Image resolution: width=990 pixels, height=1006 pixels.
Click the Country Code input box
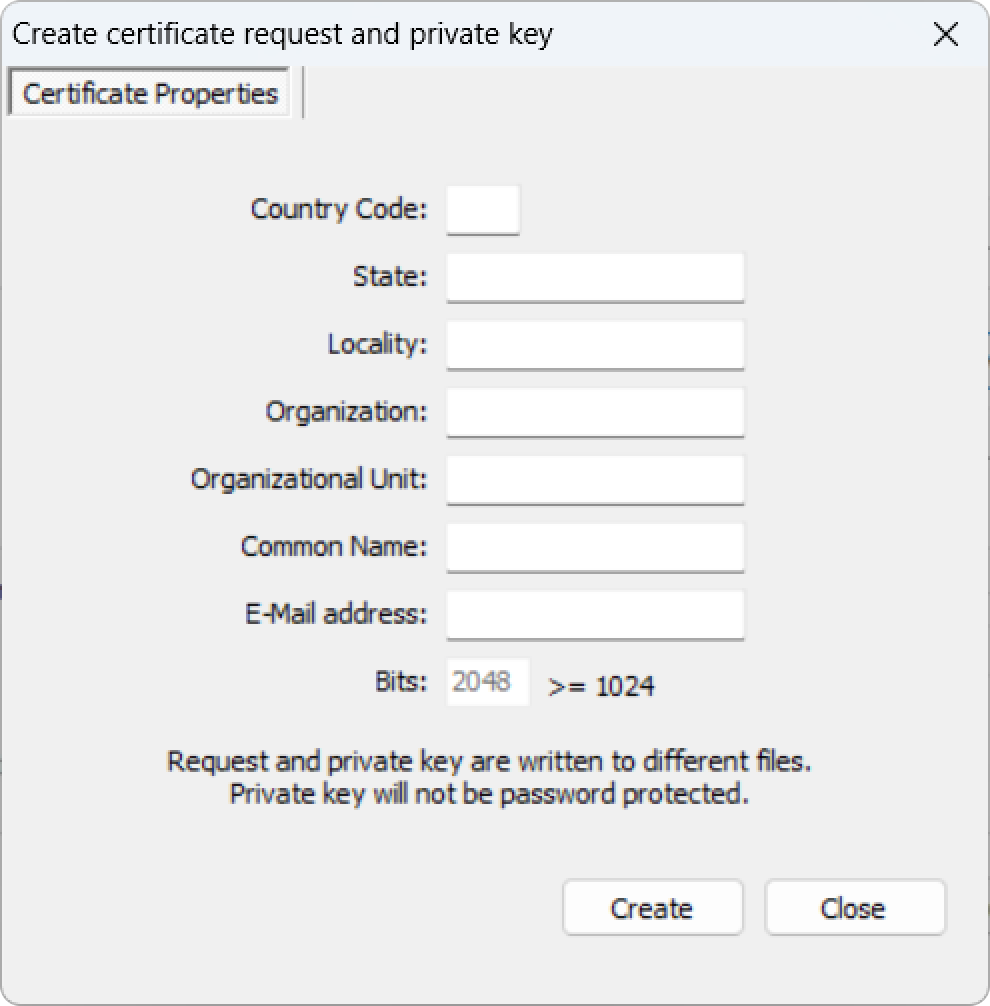coord(483,210)
